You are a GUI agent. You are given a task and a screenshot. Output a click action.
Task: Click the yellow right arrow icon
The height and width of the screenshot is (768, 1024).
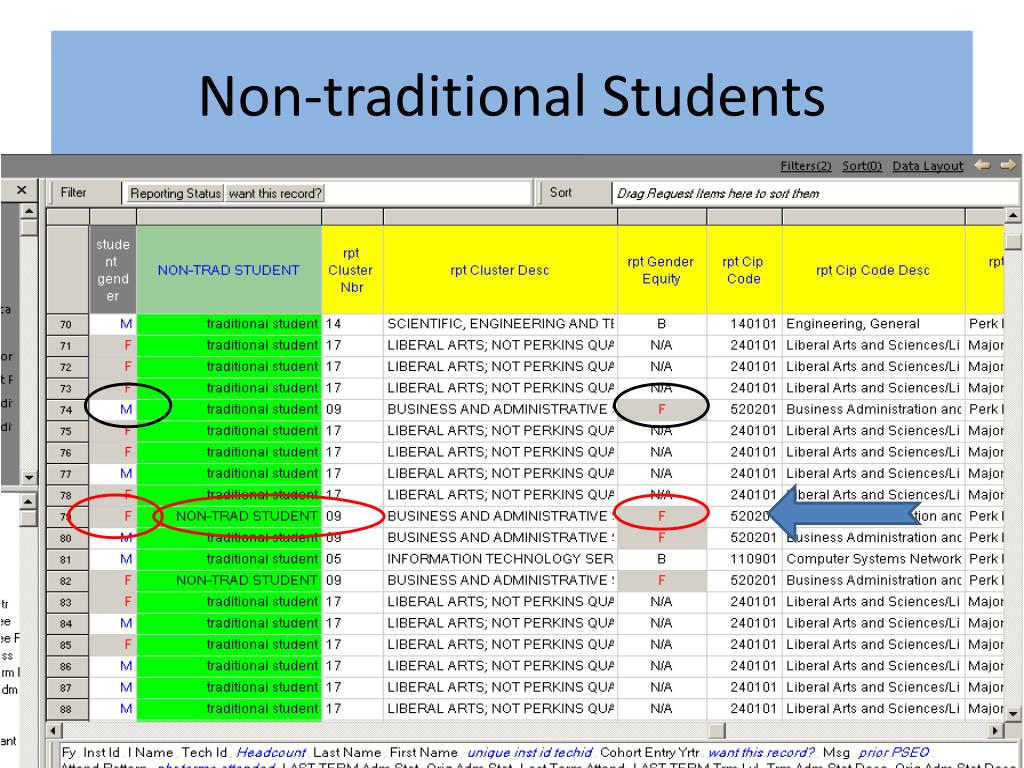1007,165
